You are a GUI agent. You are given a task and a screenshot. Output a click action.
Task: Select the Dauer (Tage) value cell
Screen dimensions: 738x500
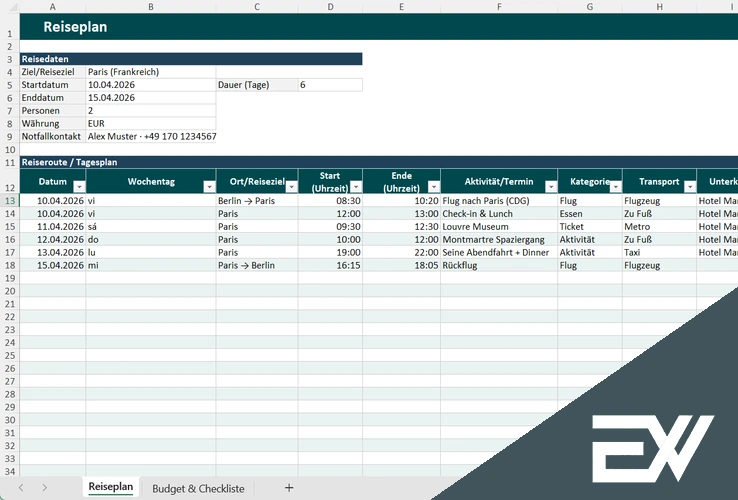(x=329, y=85)
